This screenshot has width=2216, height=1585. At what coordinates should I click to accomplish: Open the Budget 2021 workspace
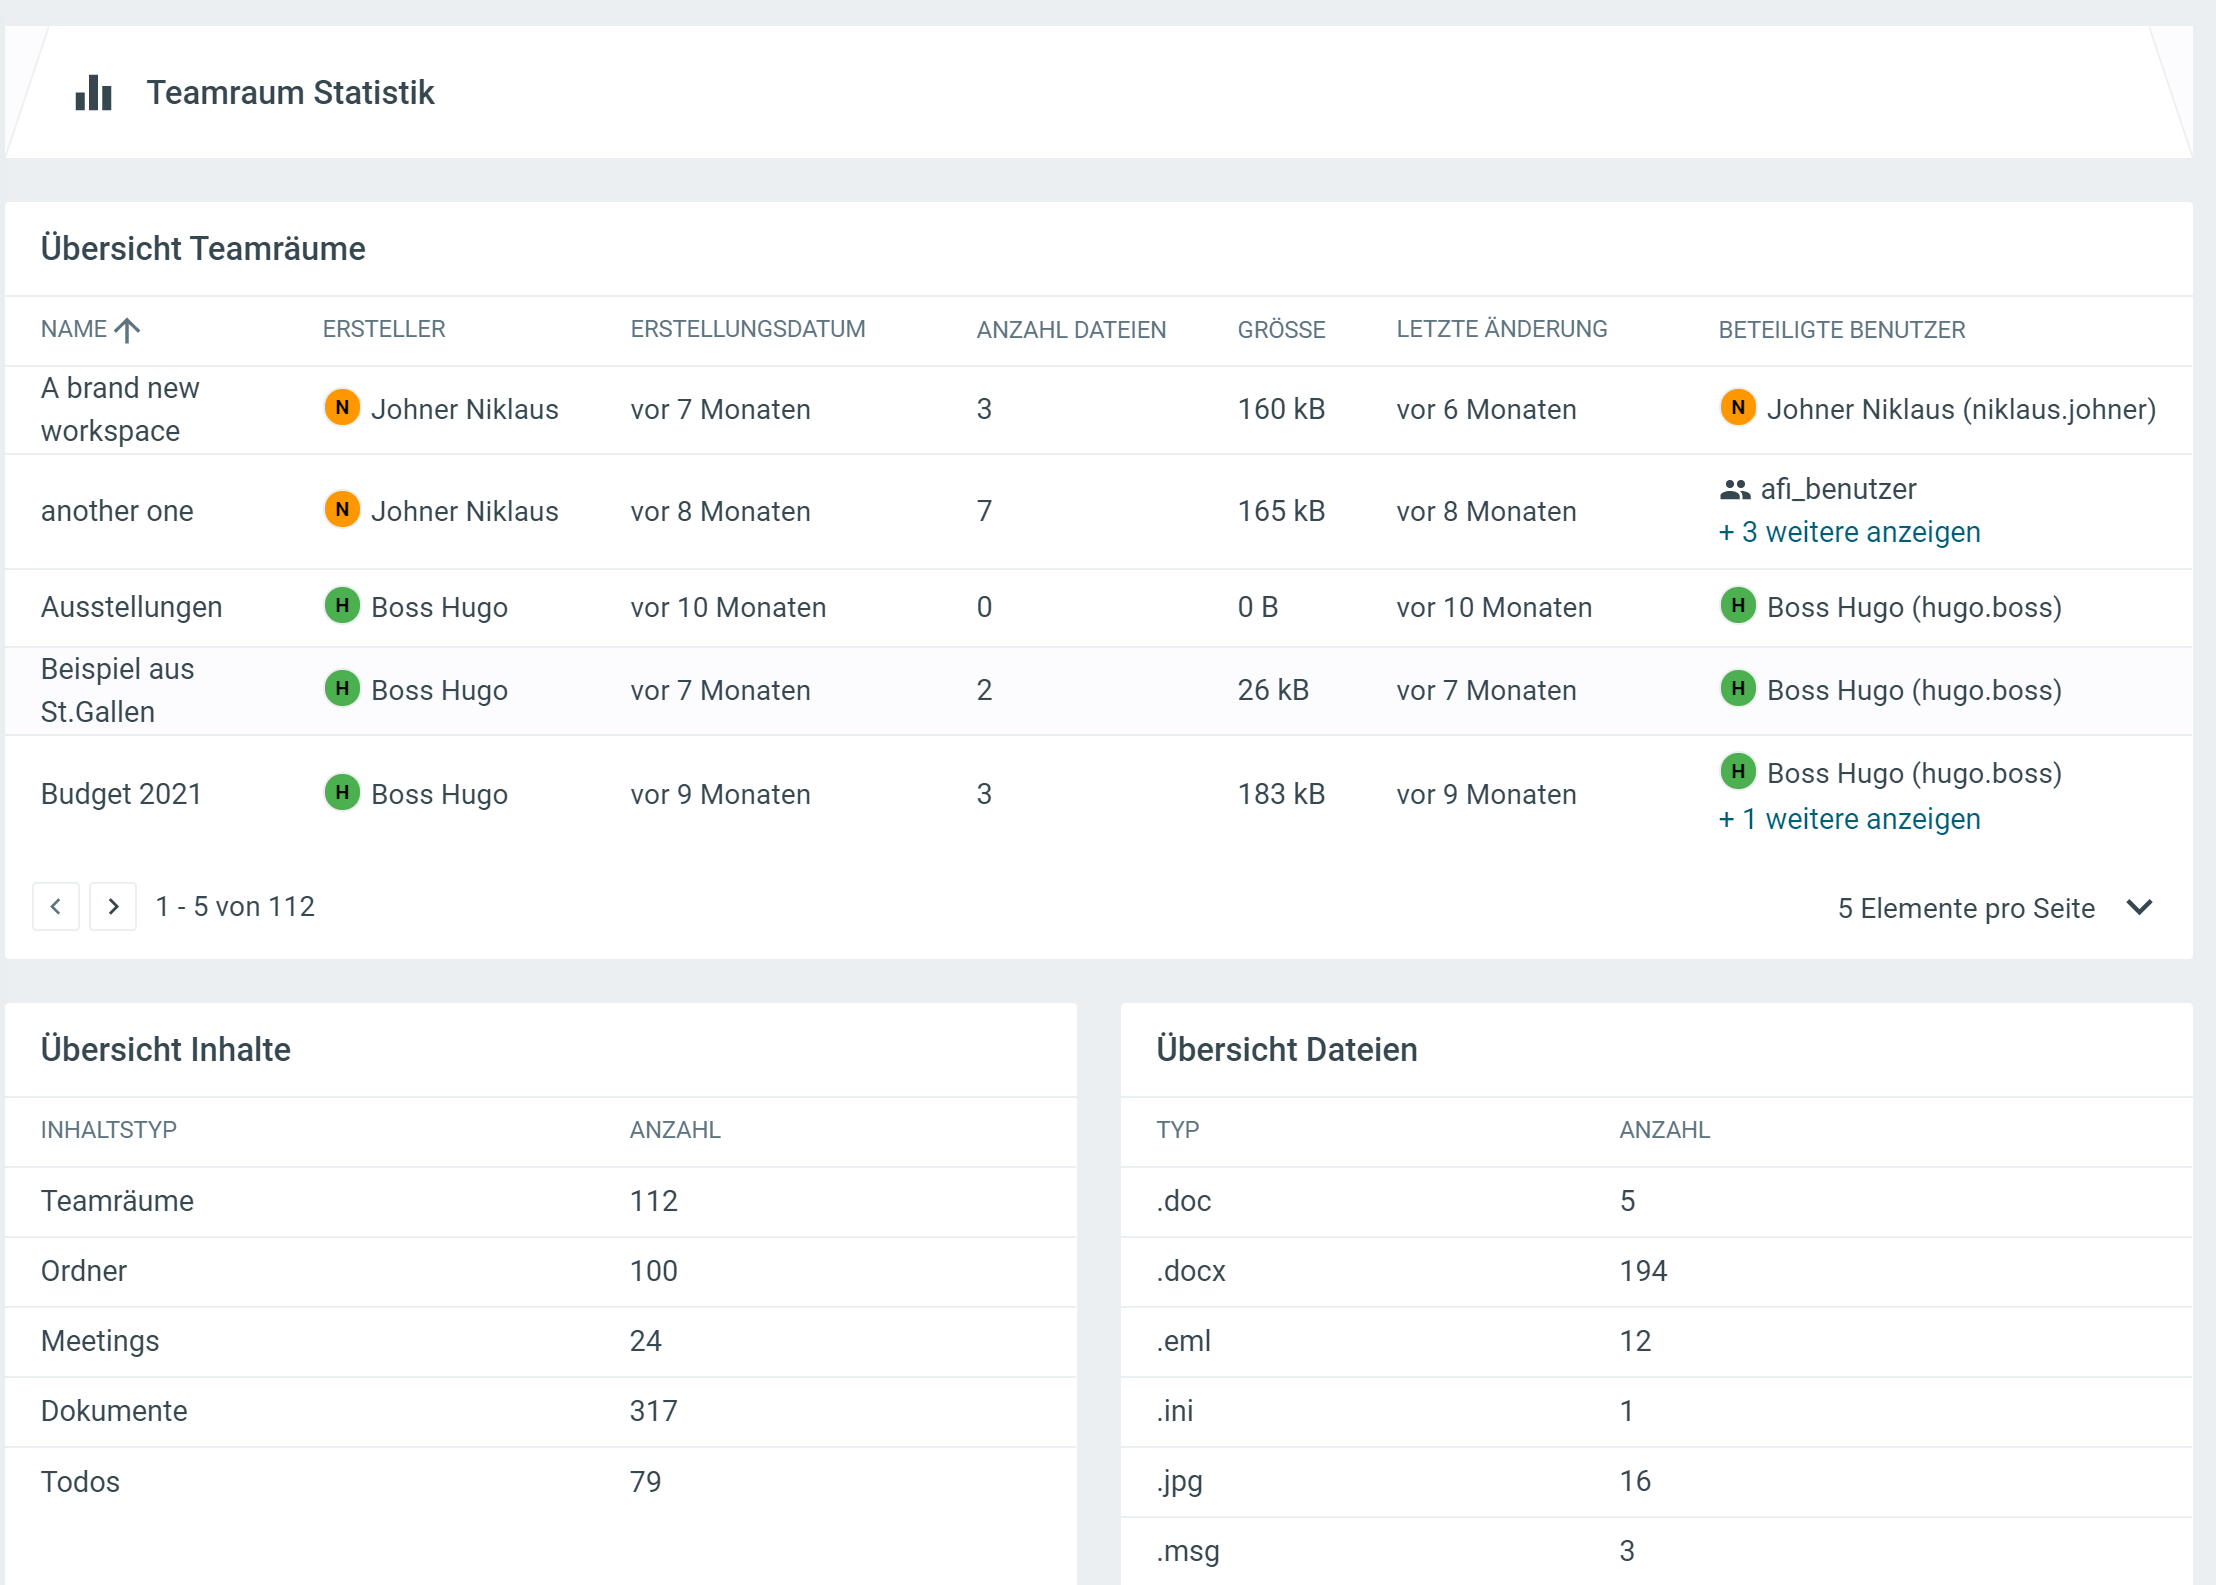pos(121,794)
